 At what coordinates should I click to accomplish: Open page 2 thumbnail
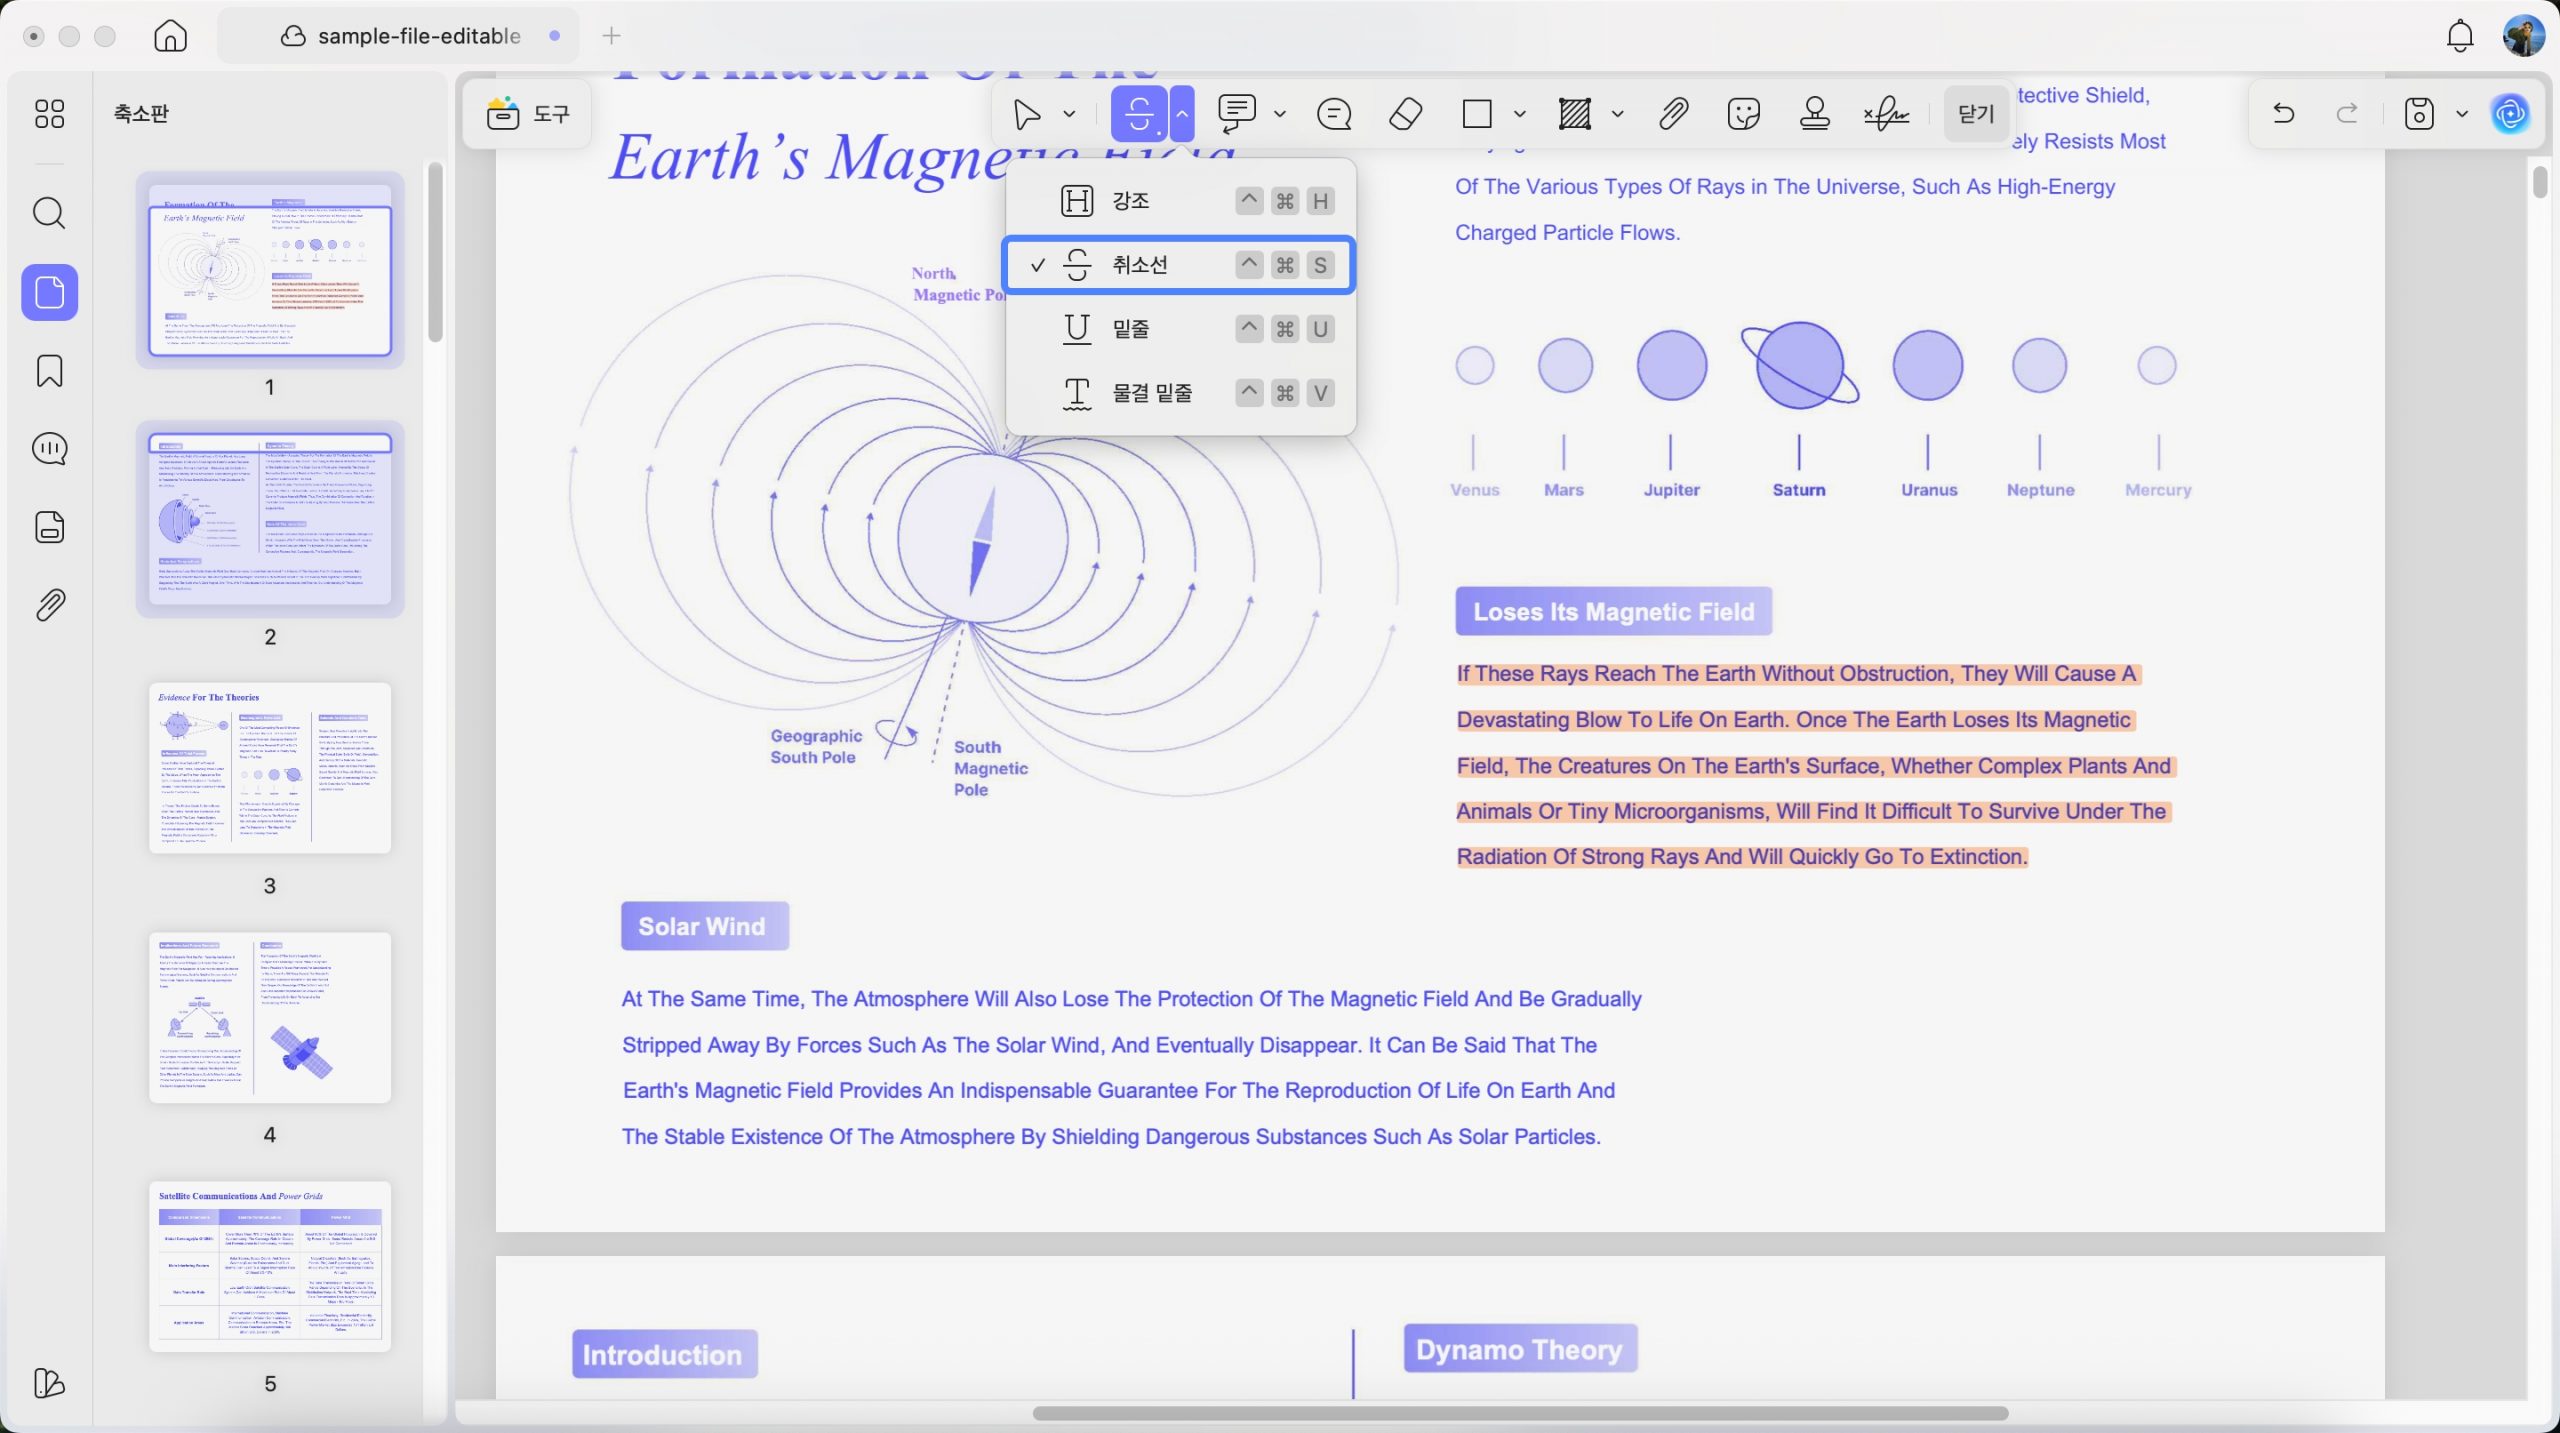point(270,519)
